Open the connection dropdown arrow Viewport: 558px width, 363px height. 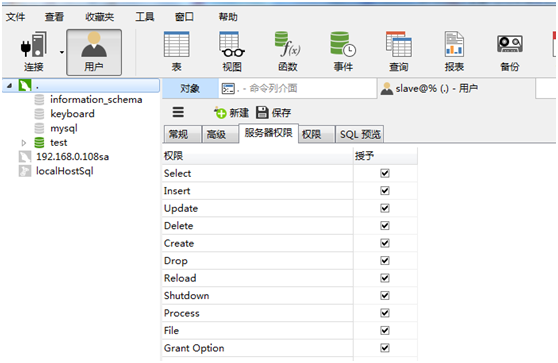[x=62, y=52]
